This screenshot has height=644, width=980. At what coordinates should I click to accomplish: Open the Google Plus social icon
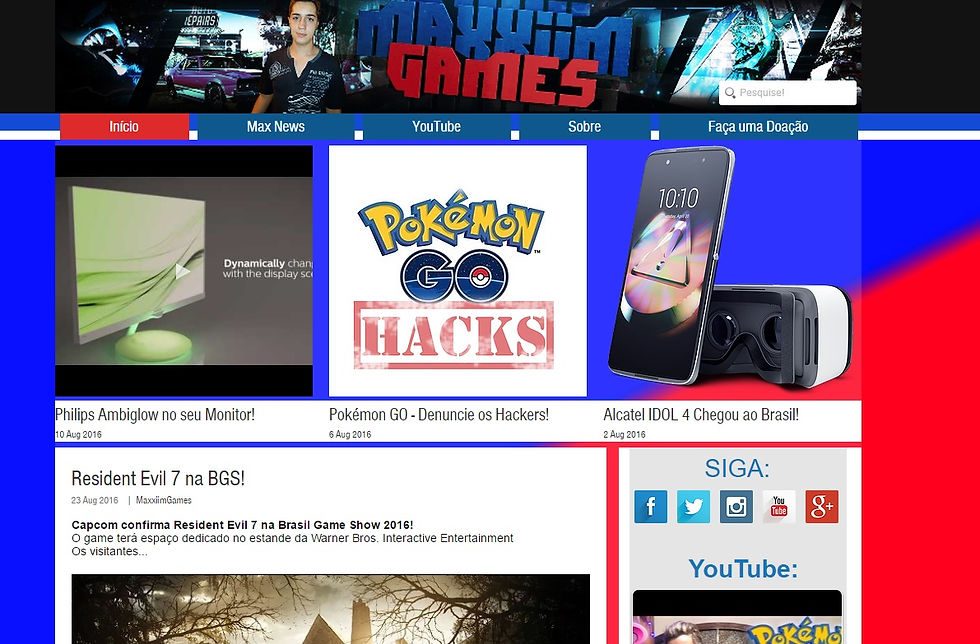pos(822,506)
